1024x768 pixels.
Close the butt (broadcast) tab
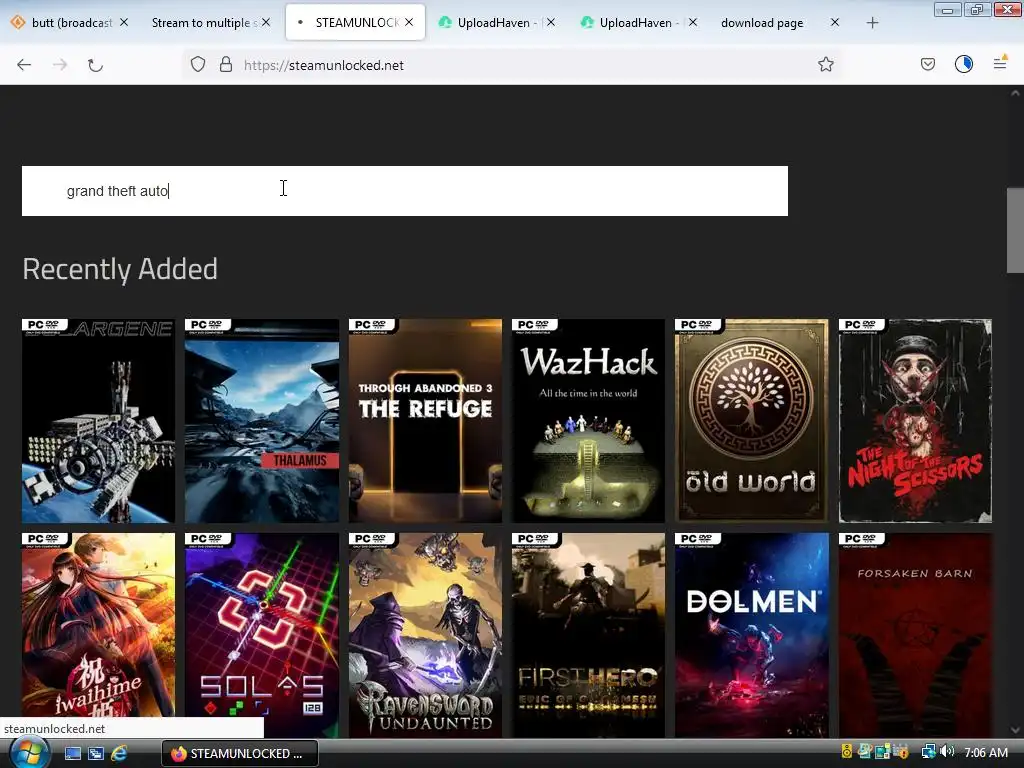coord(124,23)
